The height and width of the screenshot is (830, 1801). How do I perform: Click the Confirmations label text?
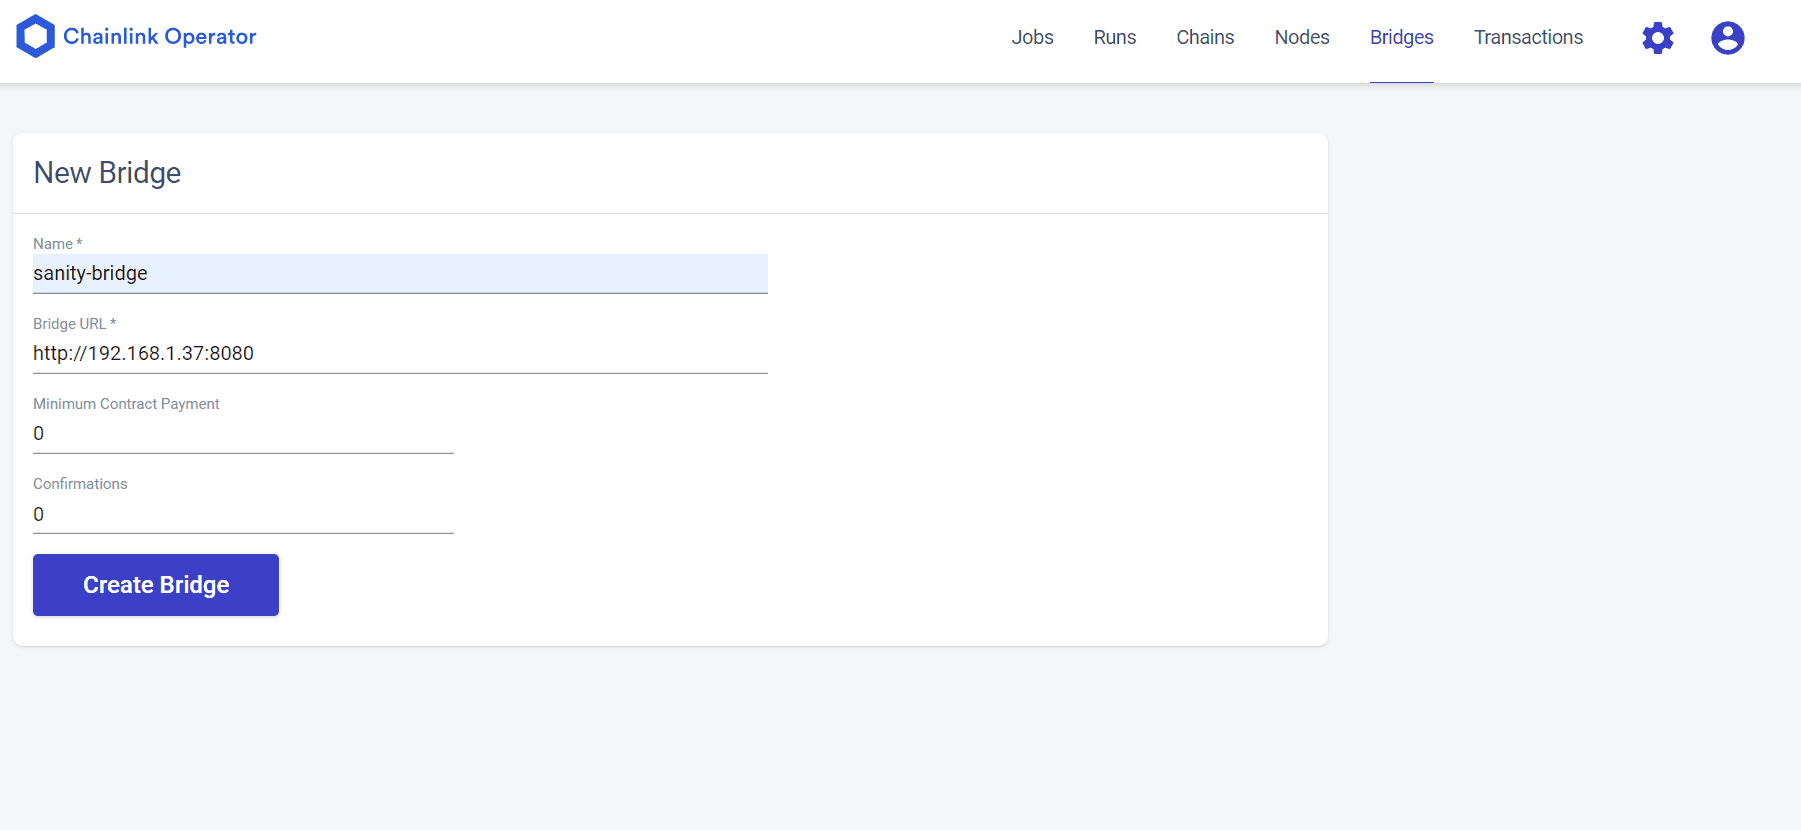click(x=80, y=484)
